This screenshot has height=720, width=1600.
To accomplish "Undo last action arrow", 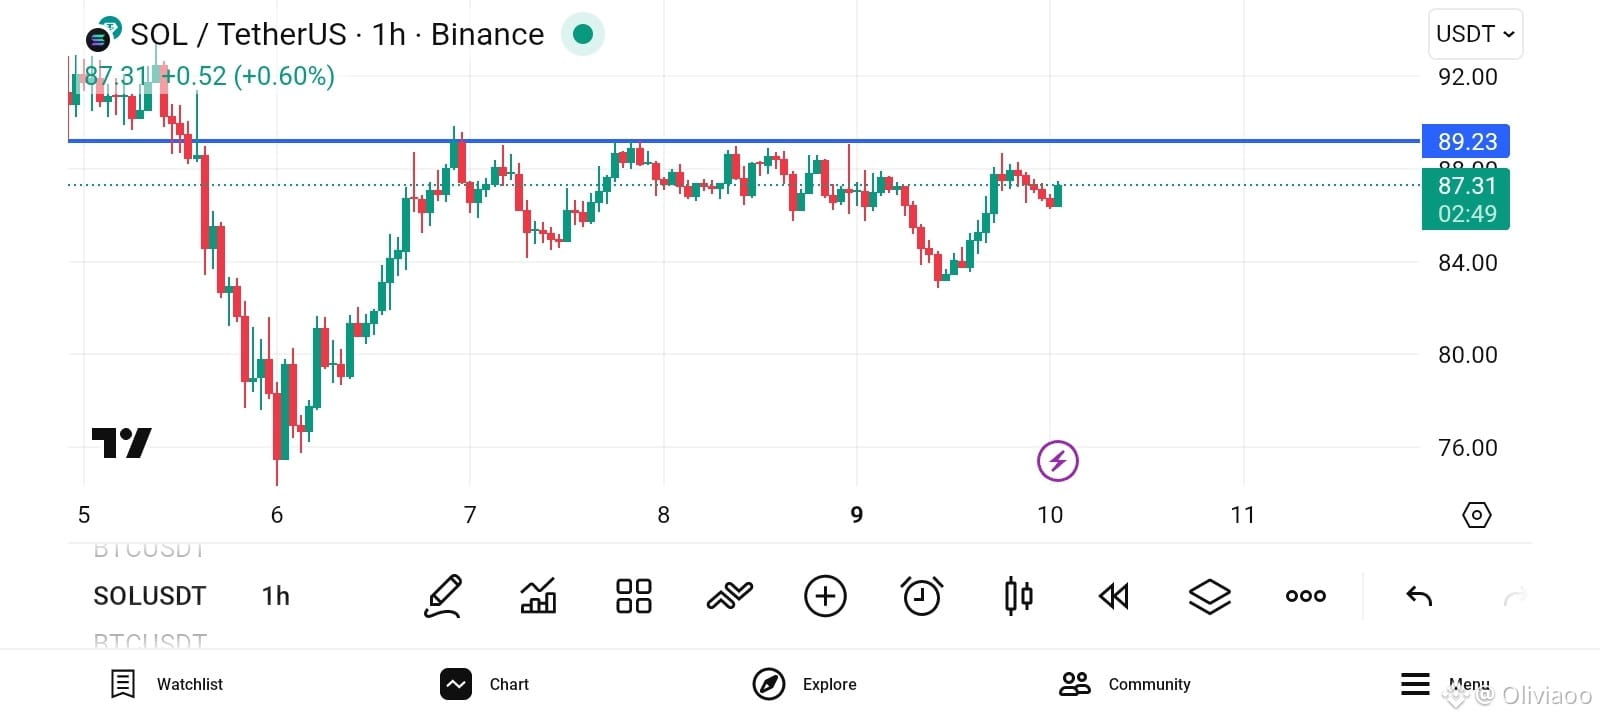I will [1419, 596].
